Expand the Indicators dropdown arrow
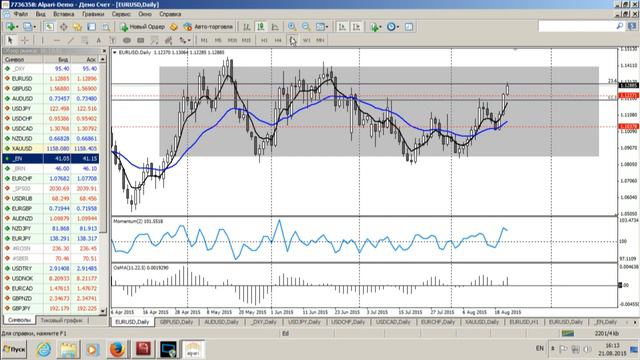Screen dimensions: 640x360 point(380,27)
